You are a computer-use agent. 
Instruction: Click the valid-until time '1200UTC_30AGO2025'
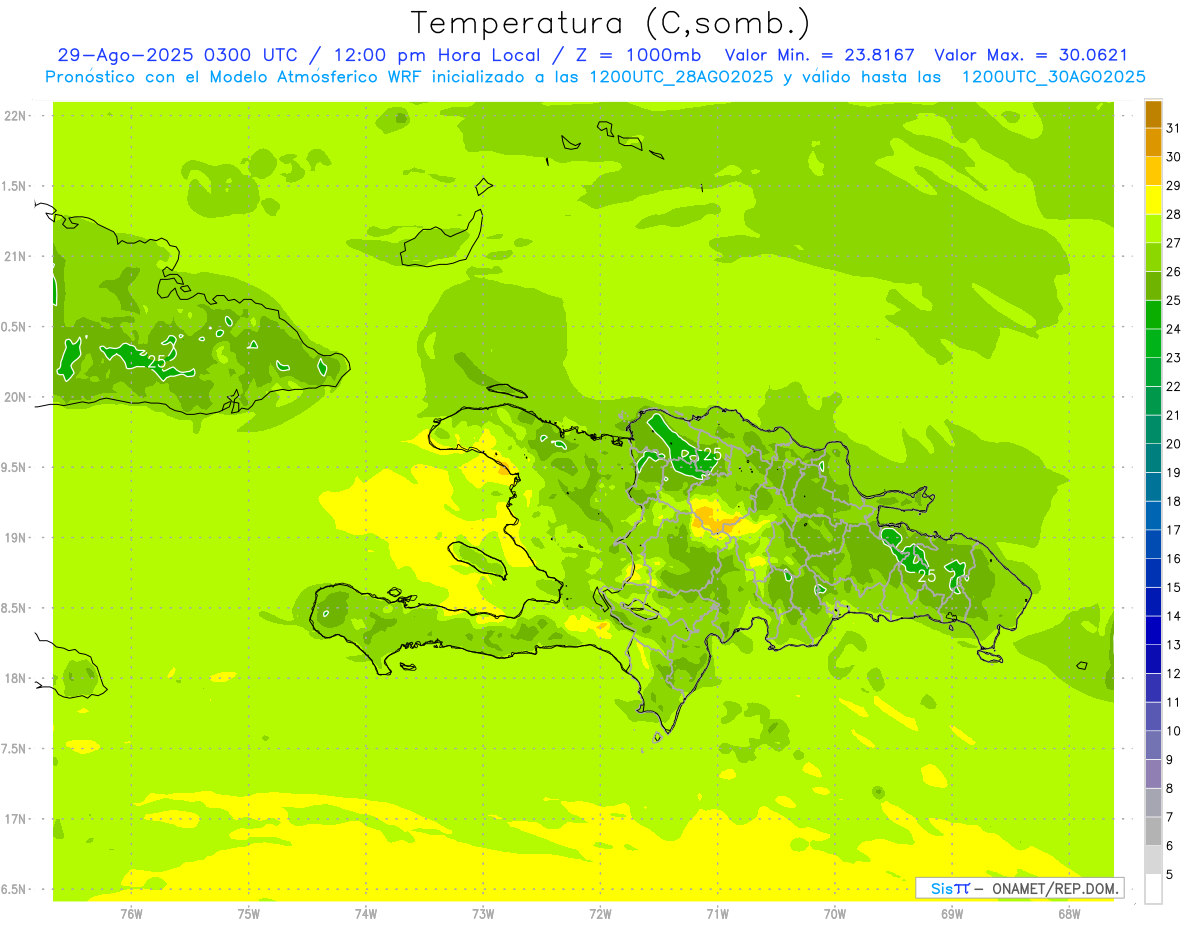1054,77
